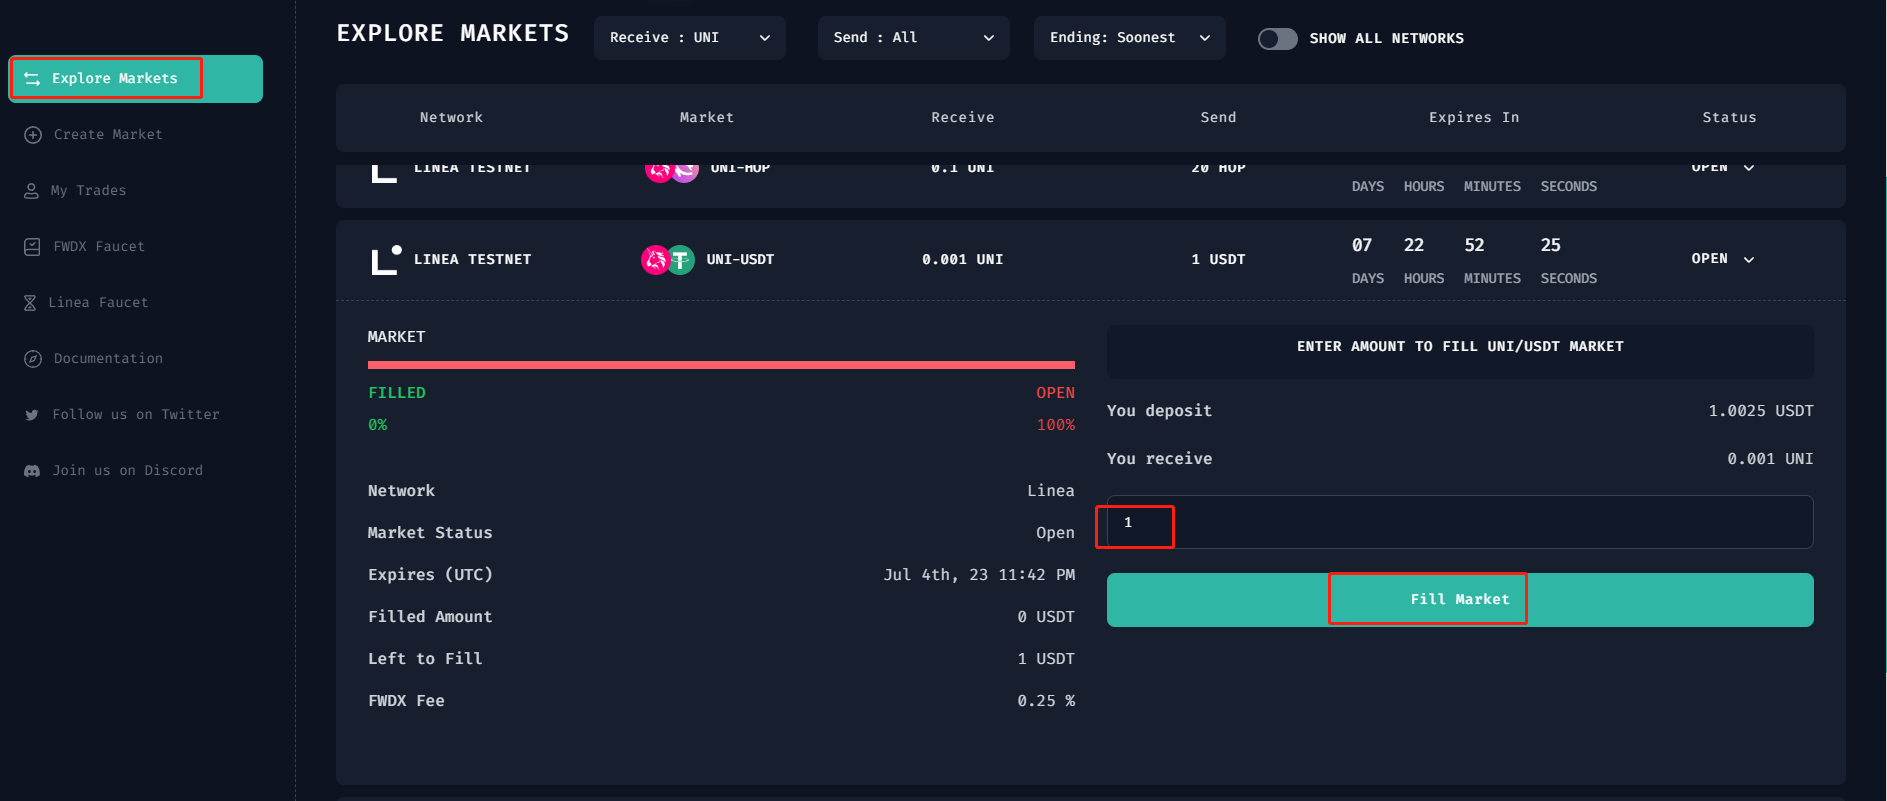The image size is (1887, 801).
Task: Click the Explore Markets swap icon
Action: click(32, 79)
